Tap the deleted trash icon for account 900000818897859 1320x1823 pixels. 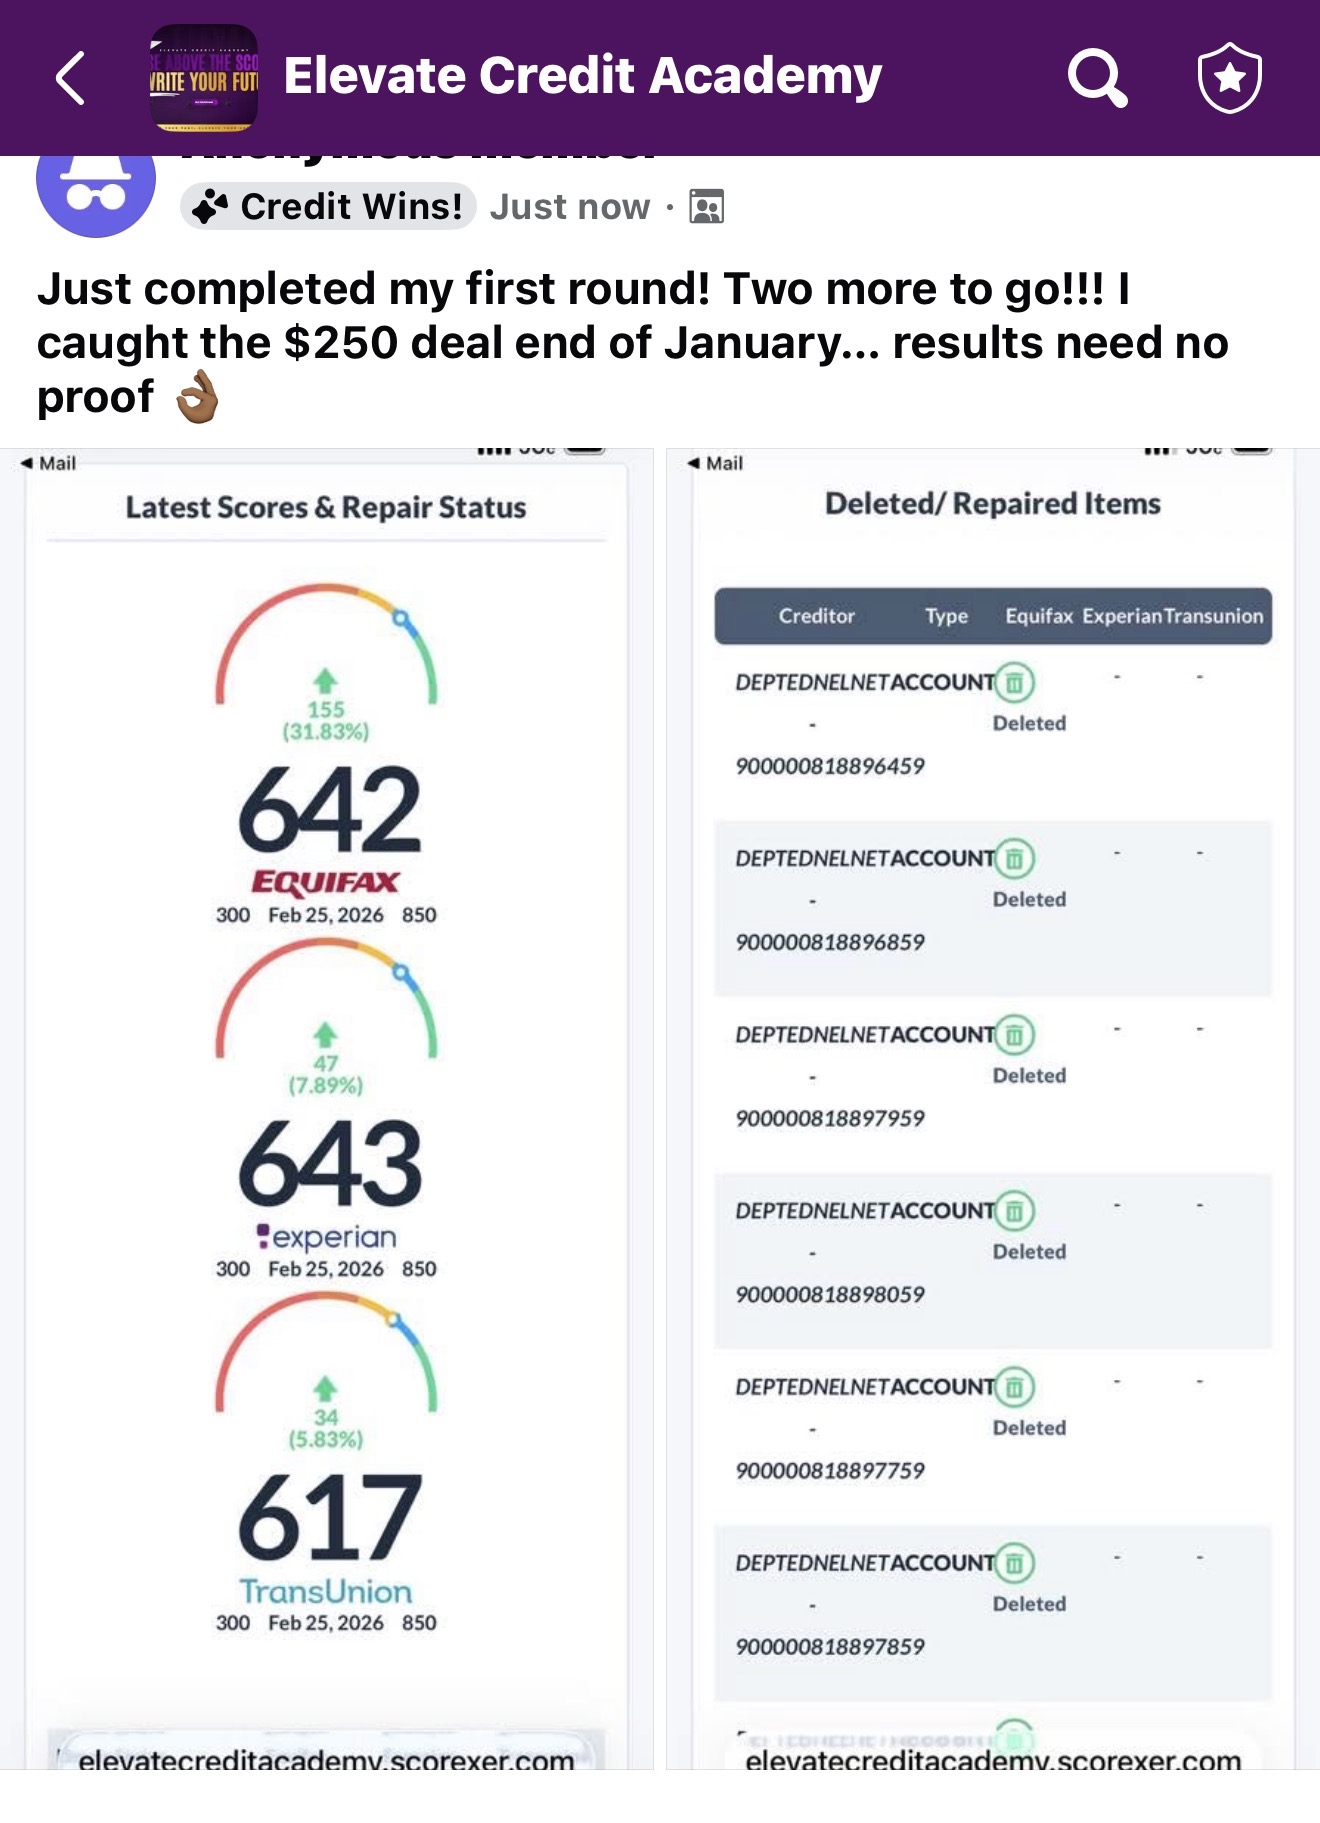tap(1014, 1563)
